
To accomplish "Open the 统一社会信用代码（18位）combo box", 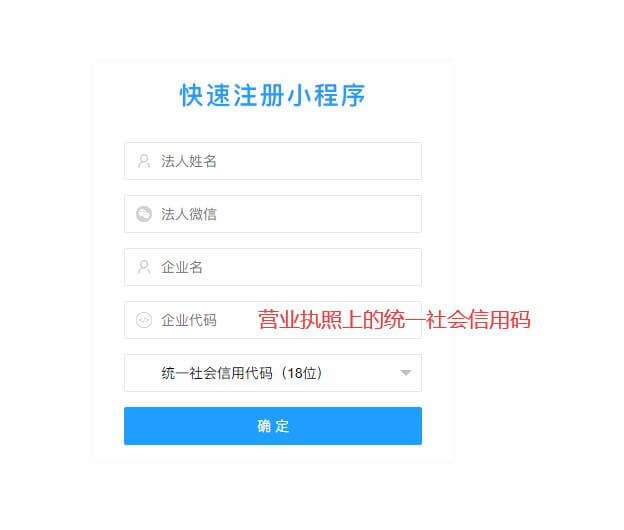I will point(273,373).
